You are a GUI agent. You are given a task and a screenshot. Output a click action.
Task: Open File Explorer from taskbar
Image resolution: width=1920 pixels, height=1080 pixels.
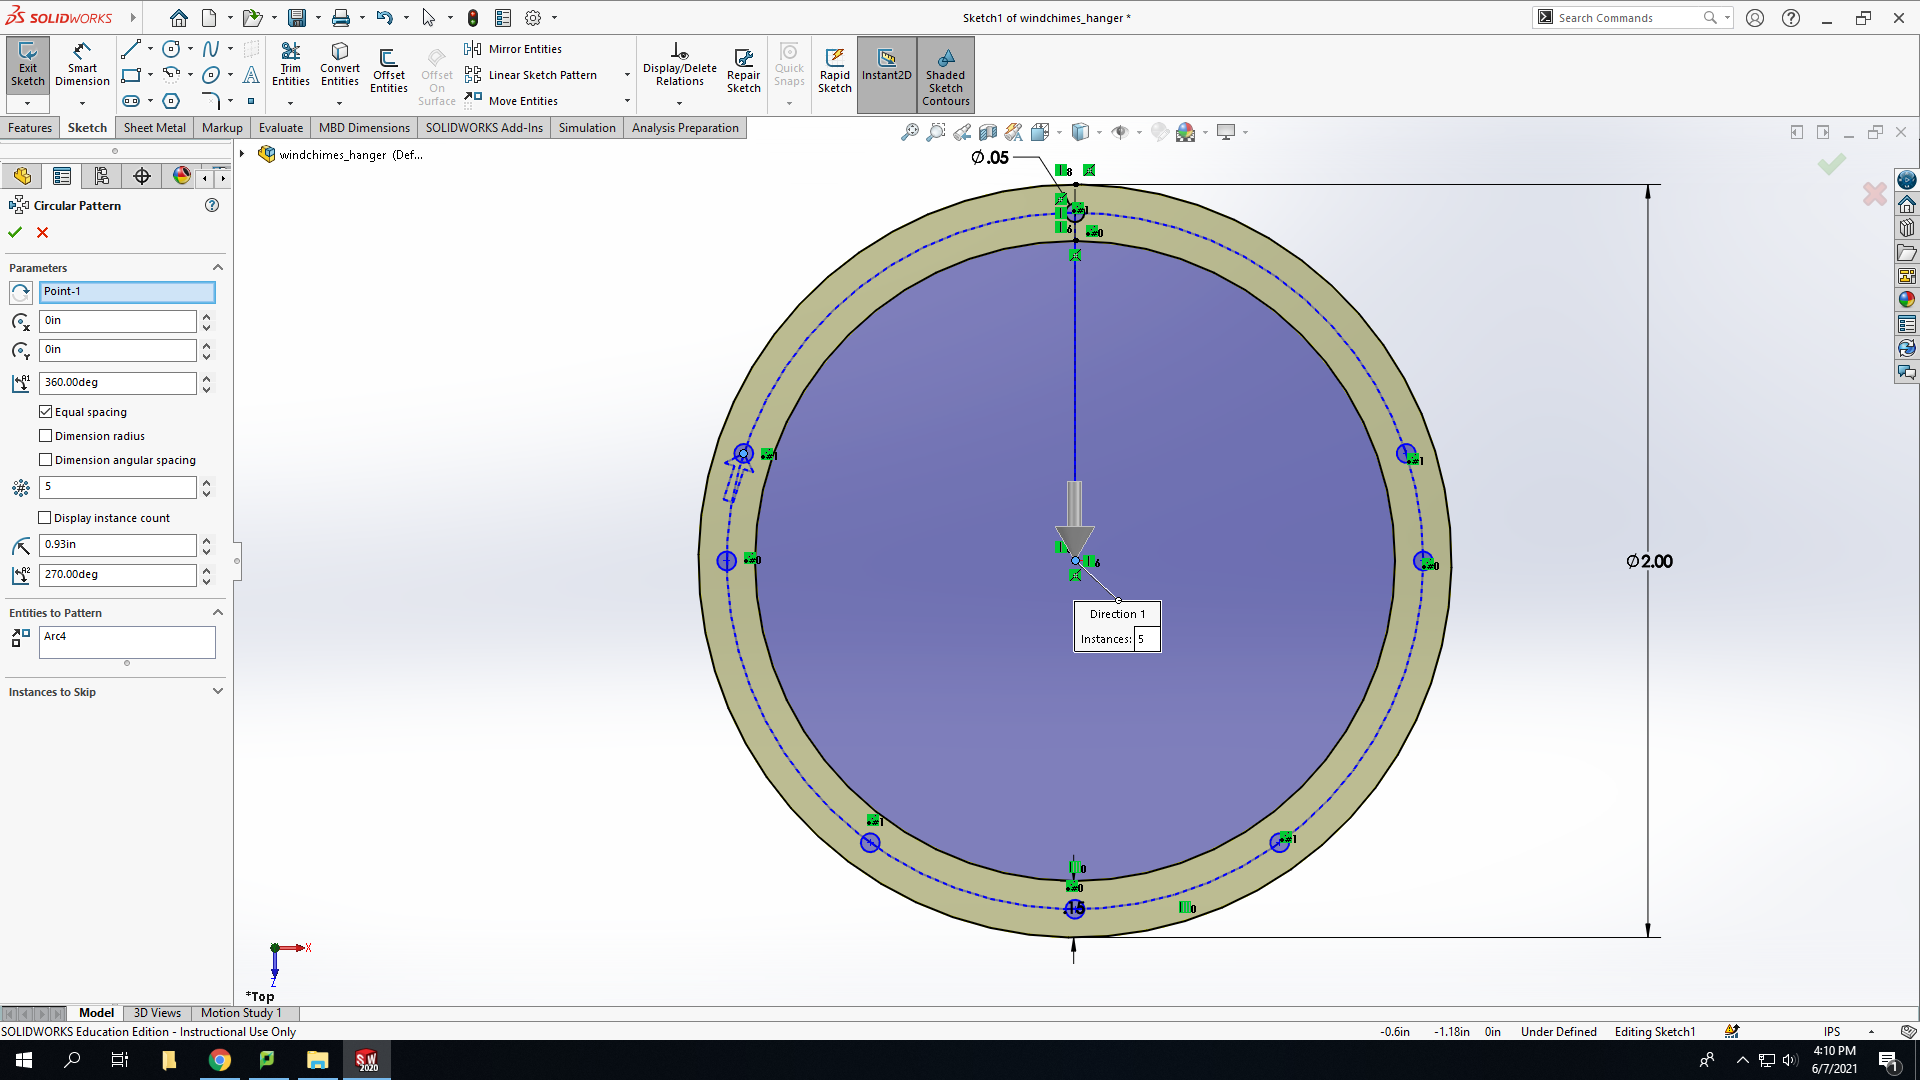tap(317, 1060)
